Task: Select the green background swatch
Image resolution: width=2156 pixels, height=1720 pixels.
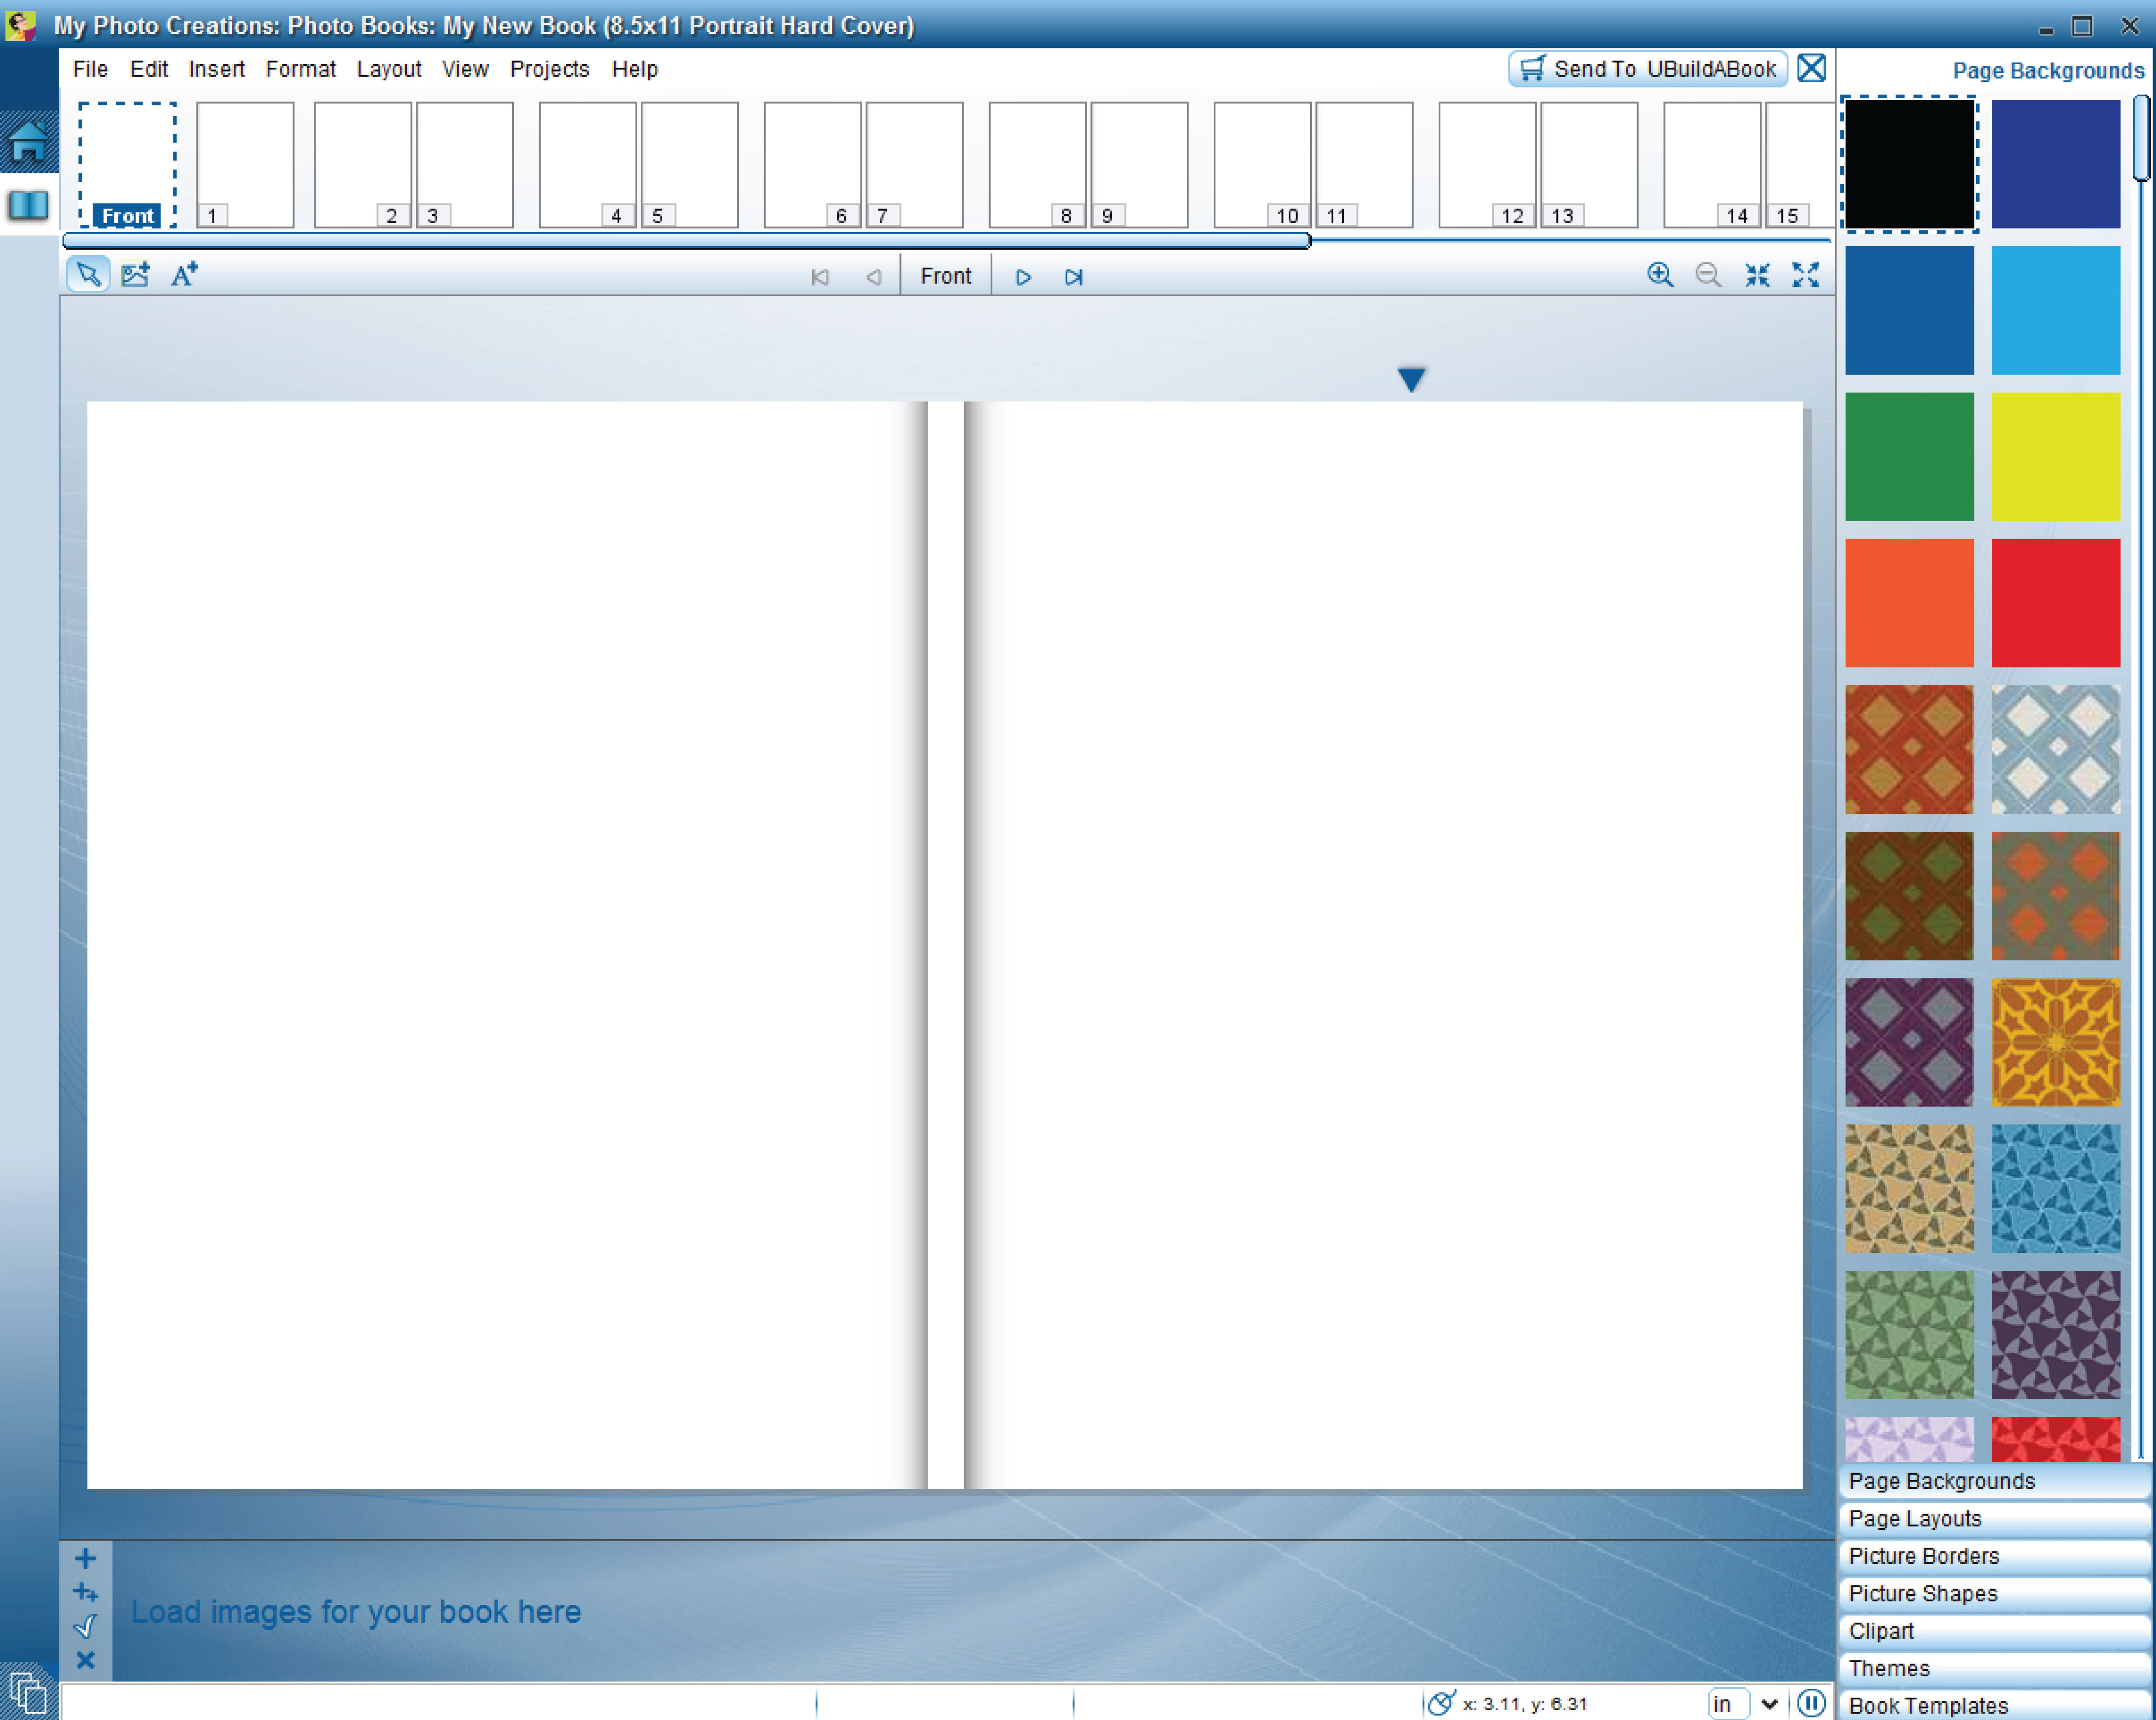Action: [x=1909, y=456]
